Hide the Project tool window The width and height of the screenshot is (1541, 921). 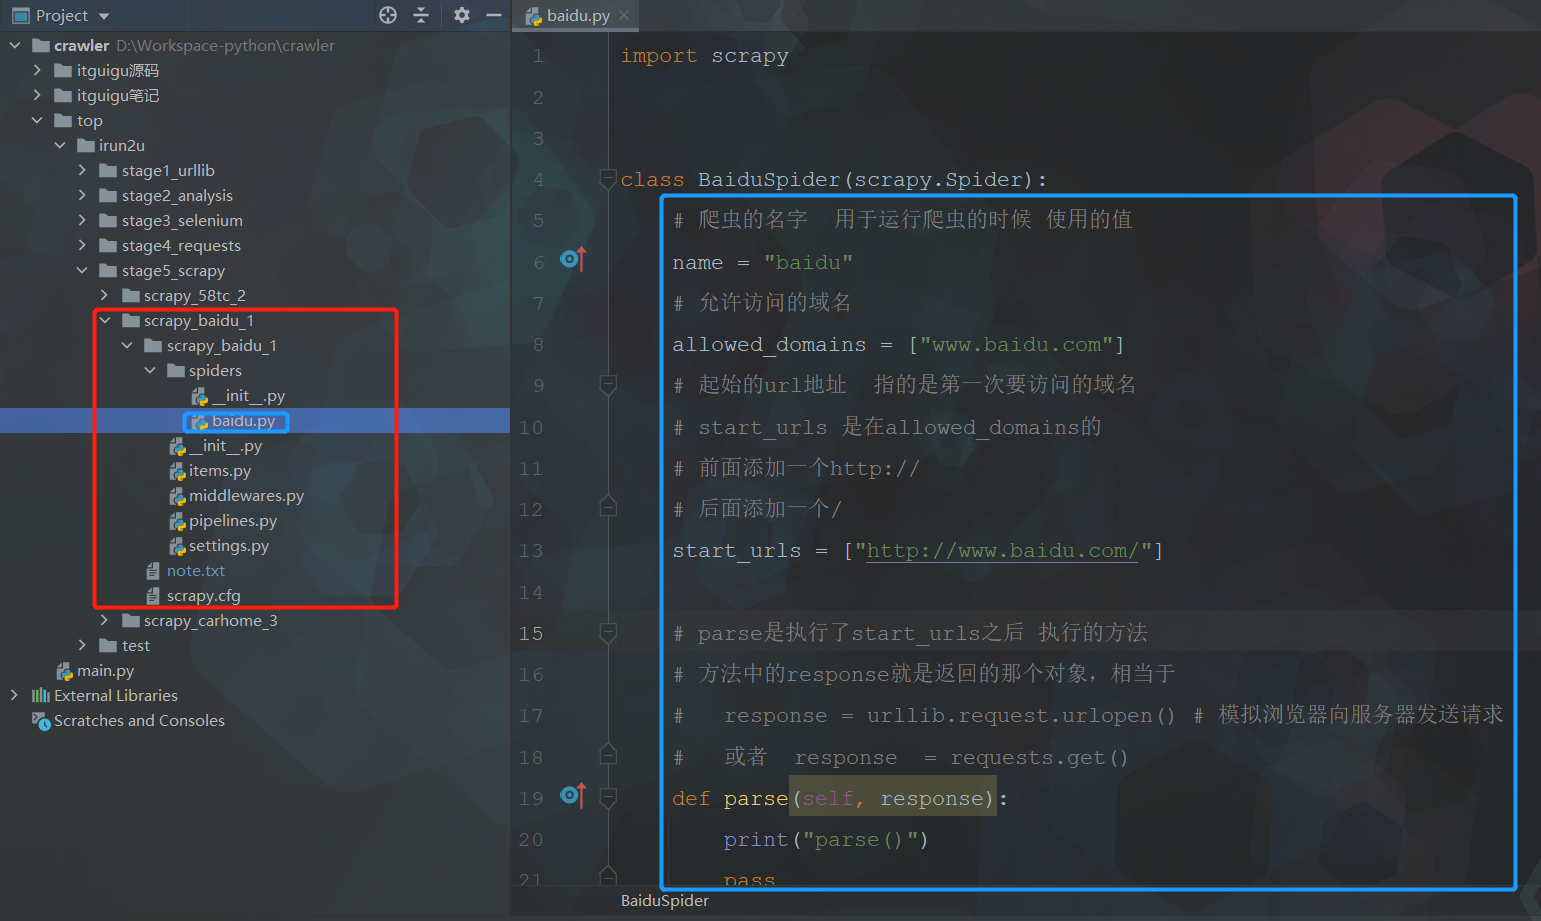point(493,15)
